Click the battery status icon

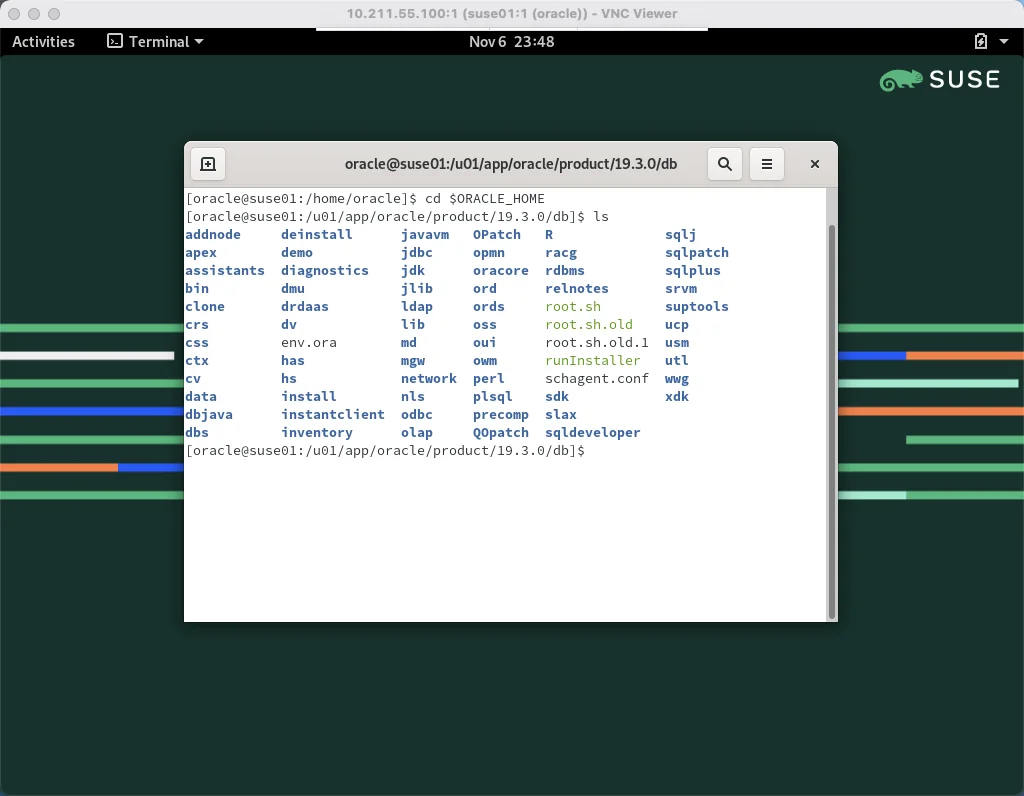[x=980, y=41]
